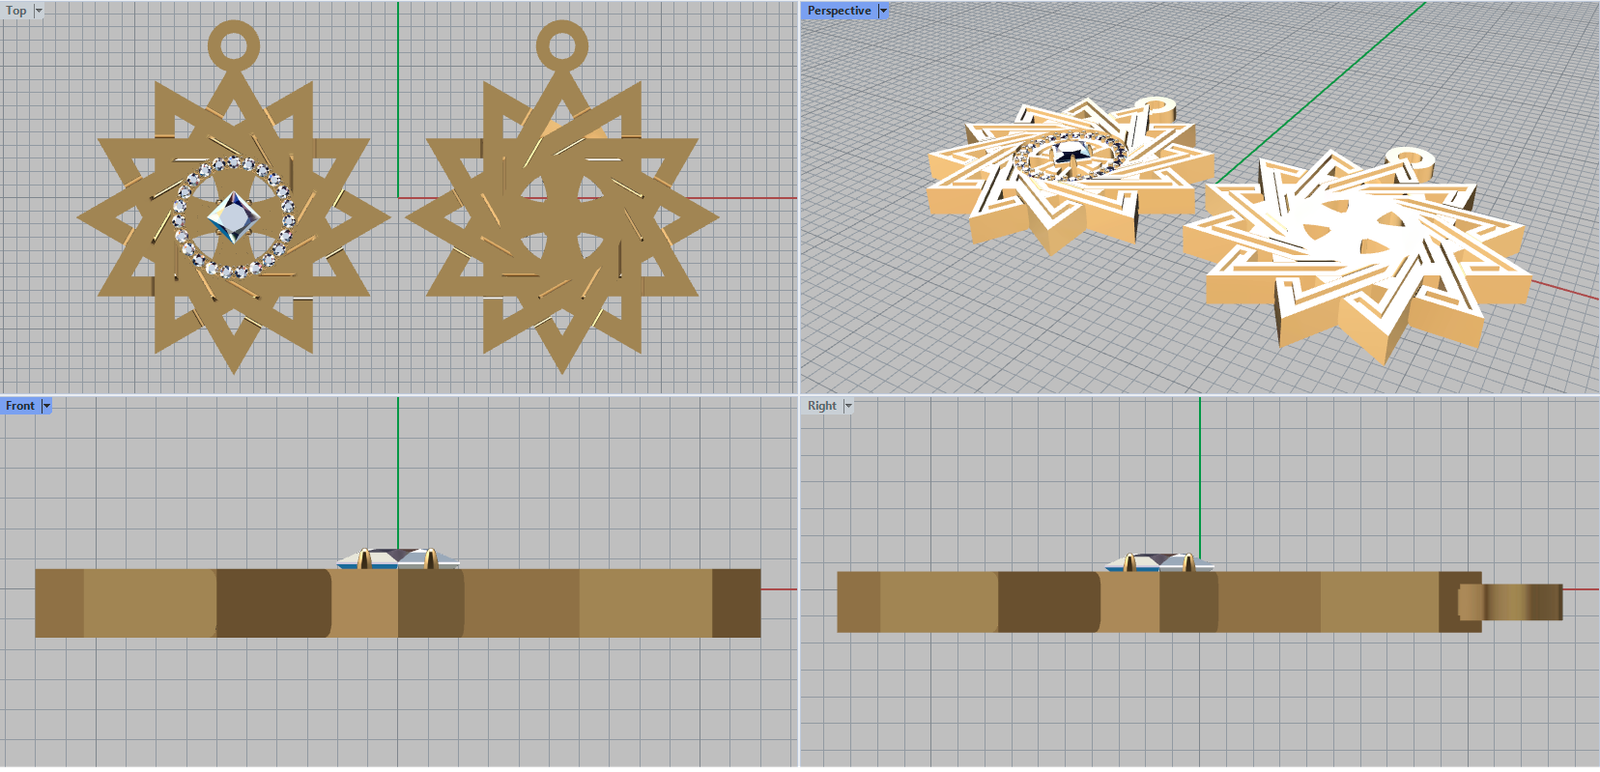Expand the Front viewport menu arrow
The width and height of the screenshot is (1600, 772).
coord(46,406)
